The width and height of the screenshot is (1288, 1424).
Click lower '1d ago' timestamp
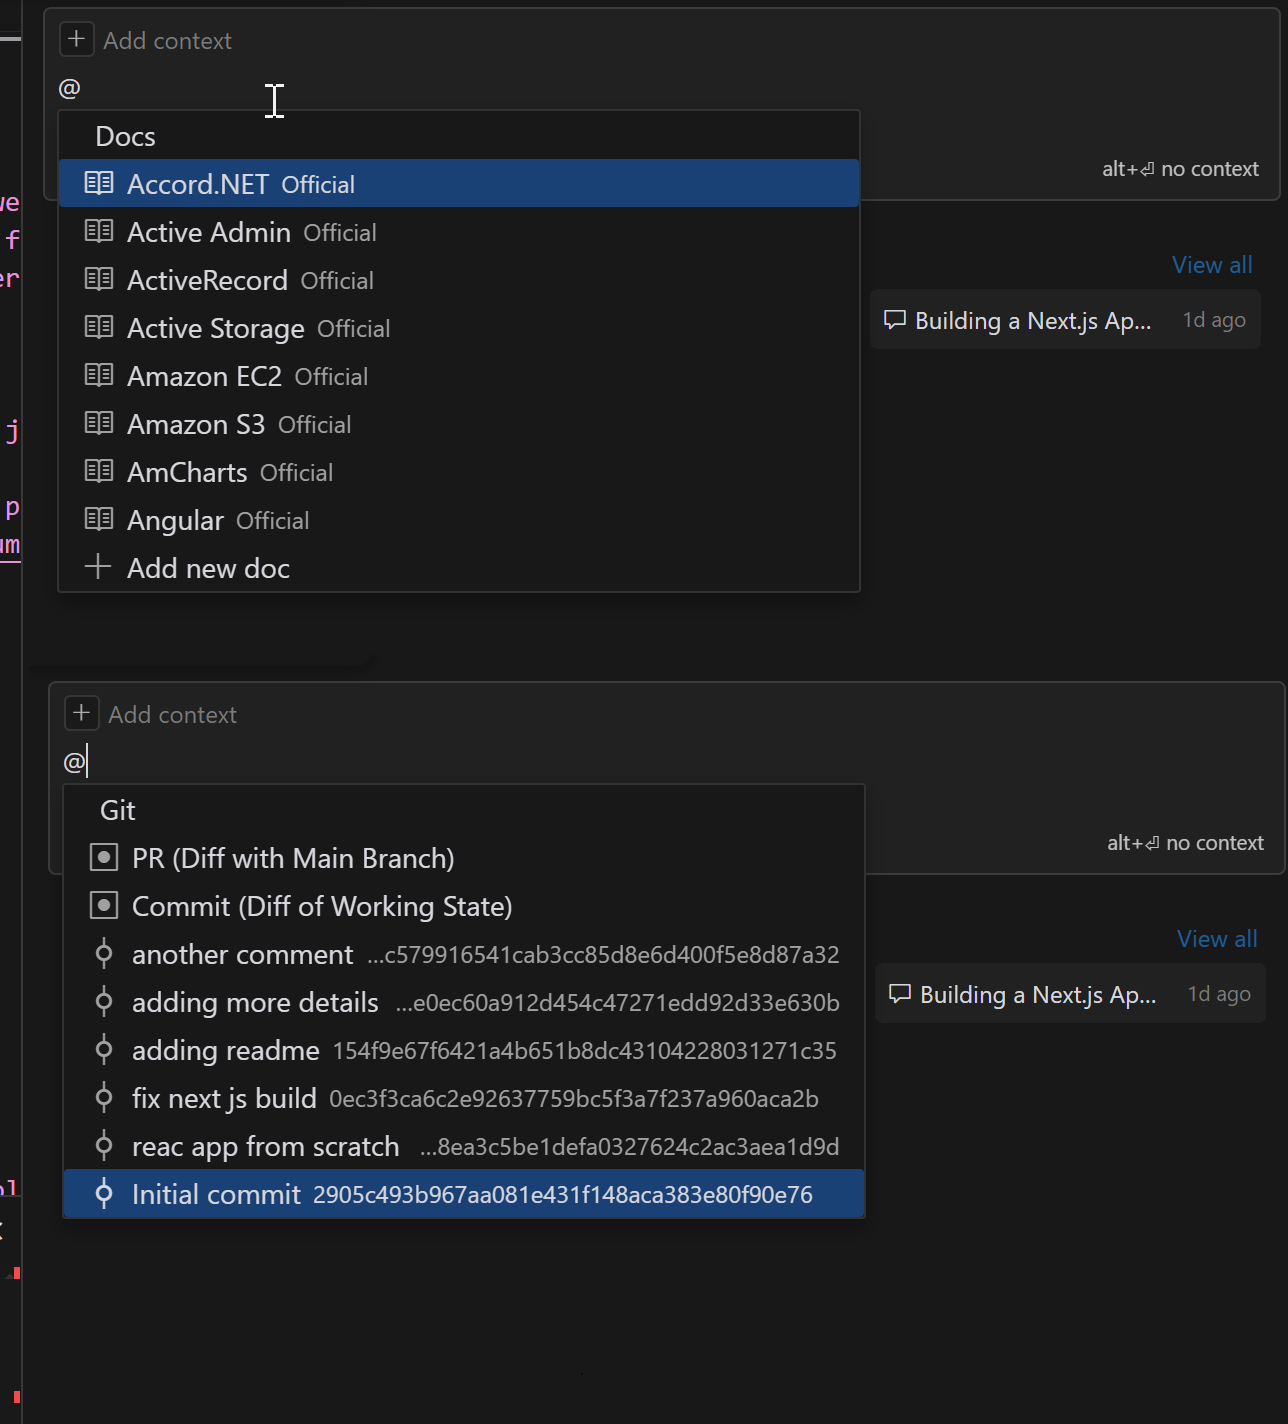point(1219,994)
